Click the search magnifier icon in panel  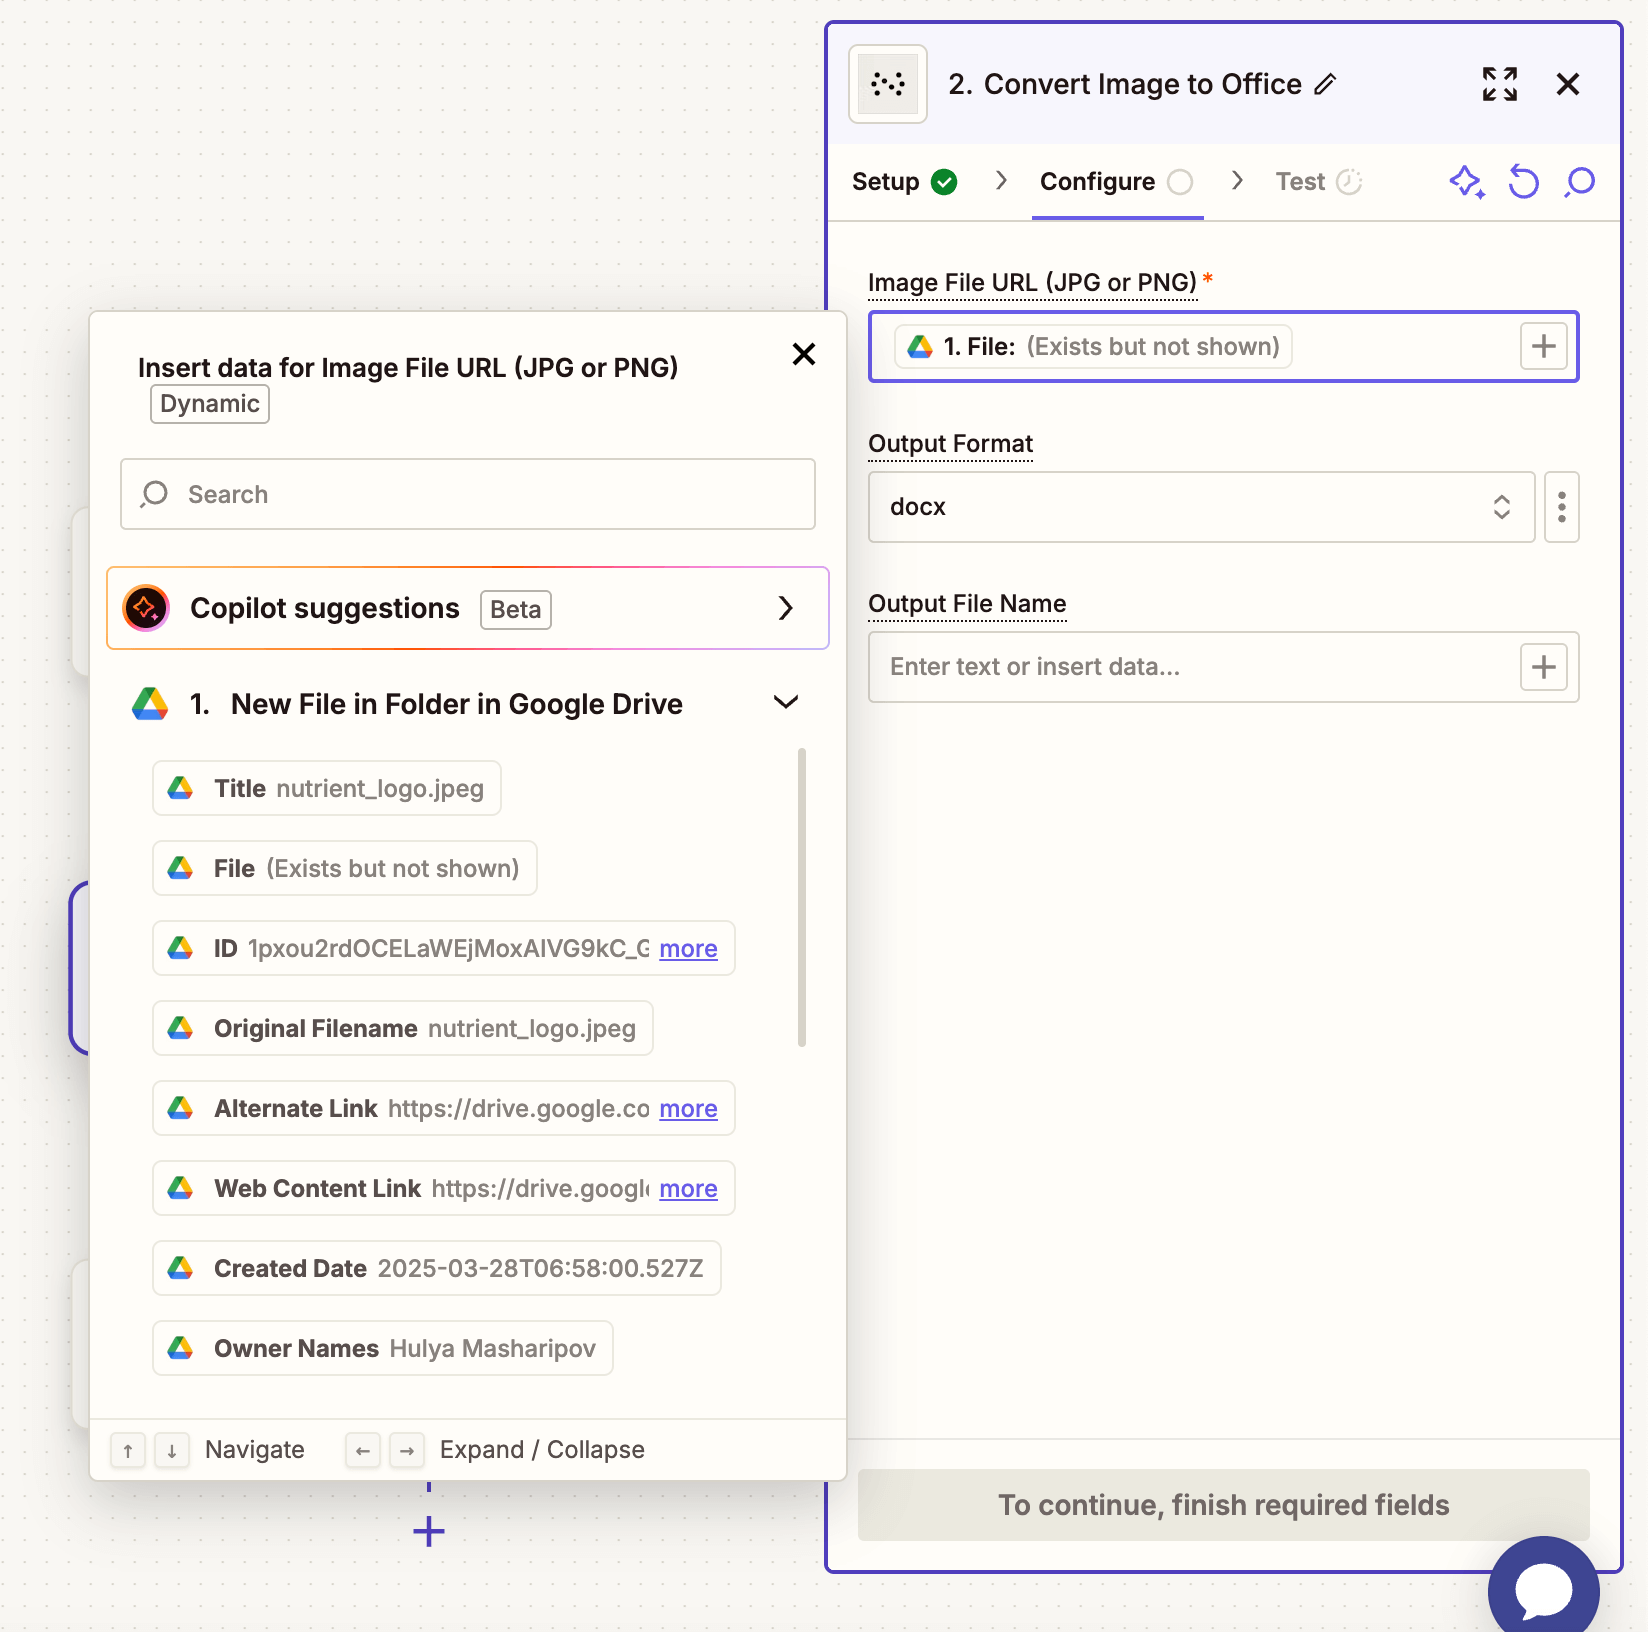coord(1580,182)
